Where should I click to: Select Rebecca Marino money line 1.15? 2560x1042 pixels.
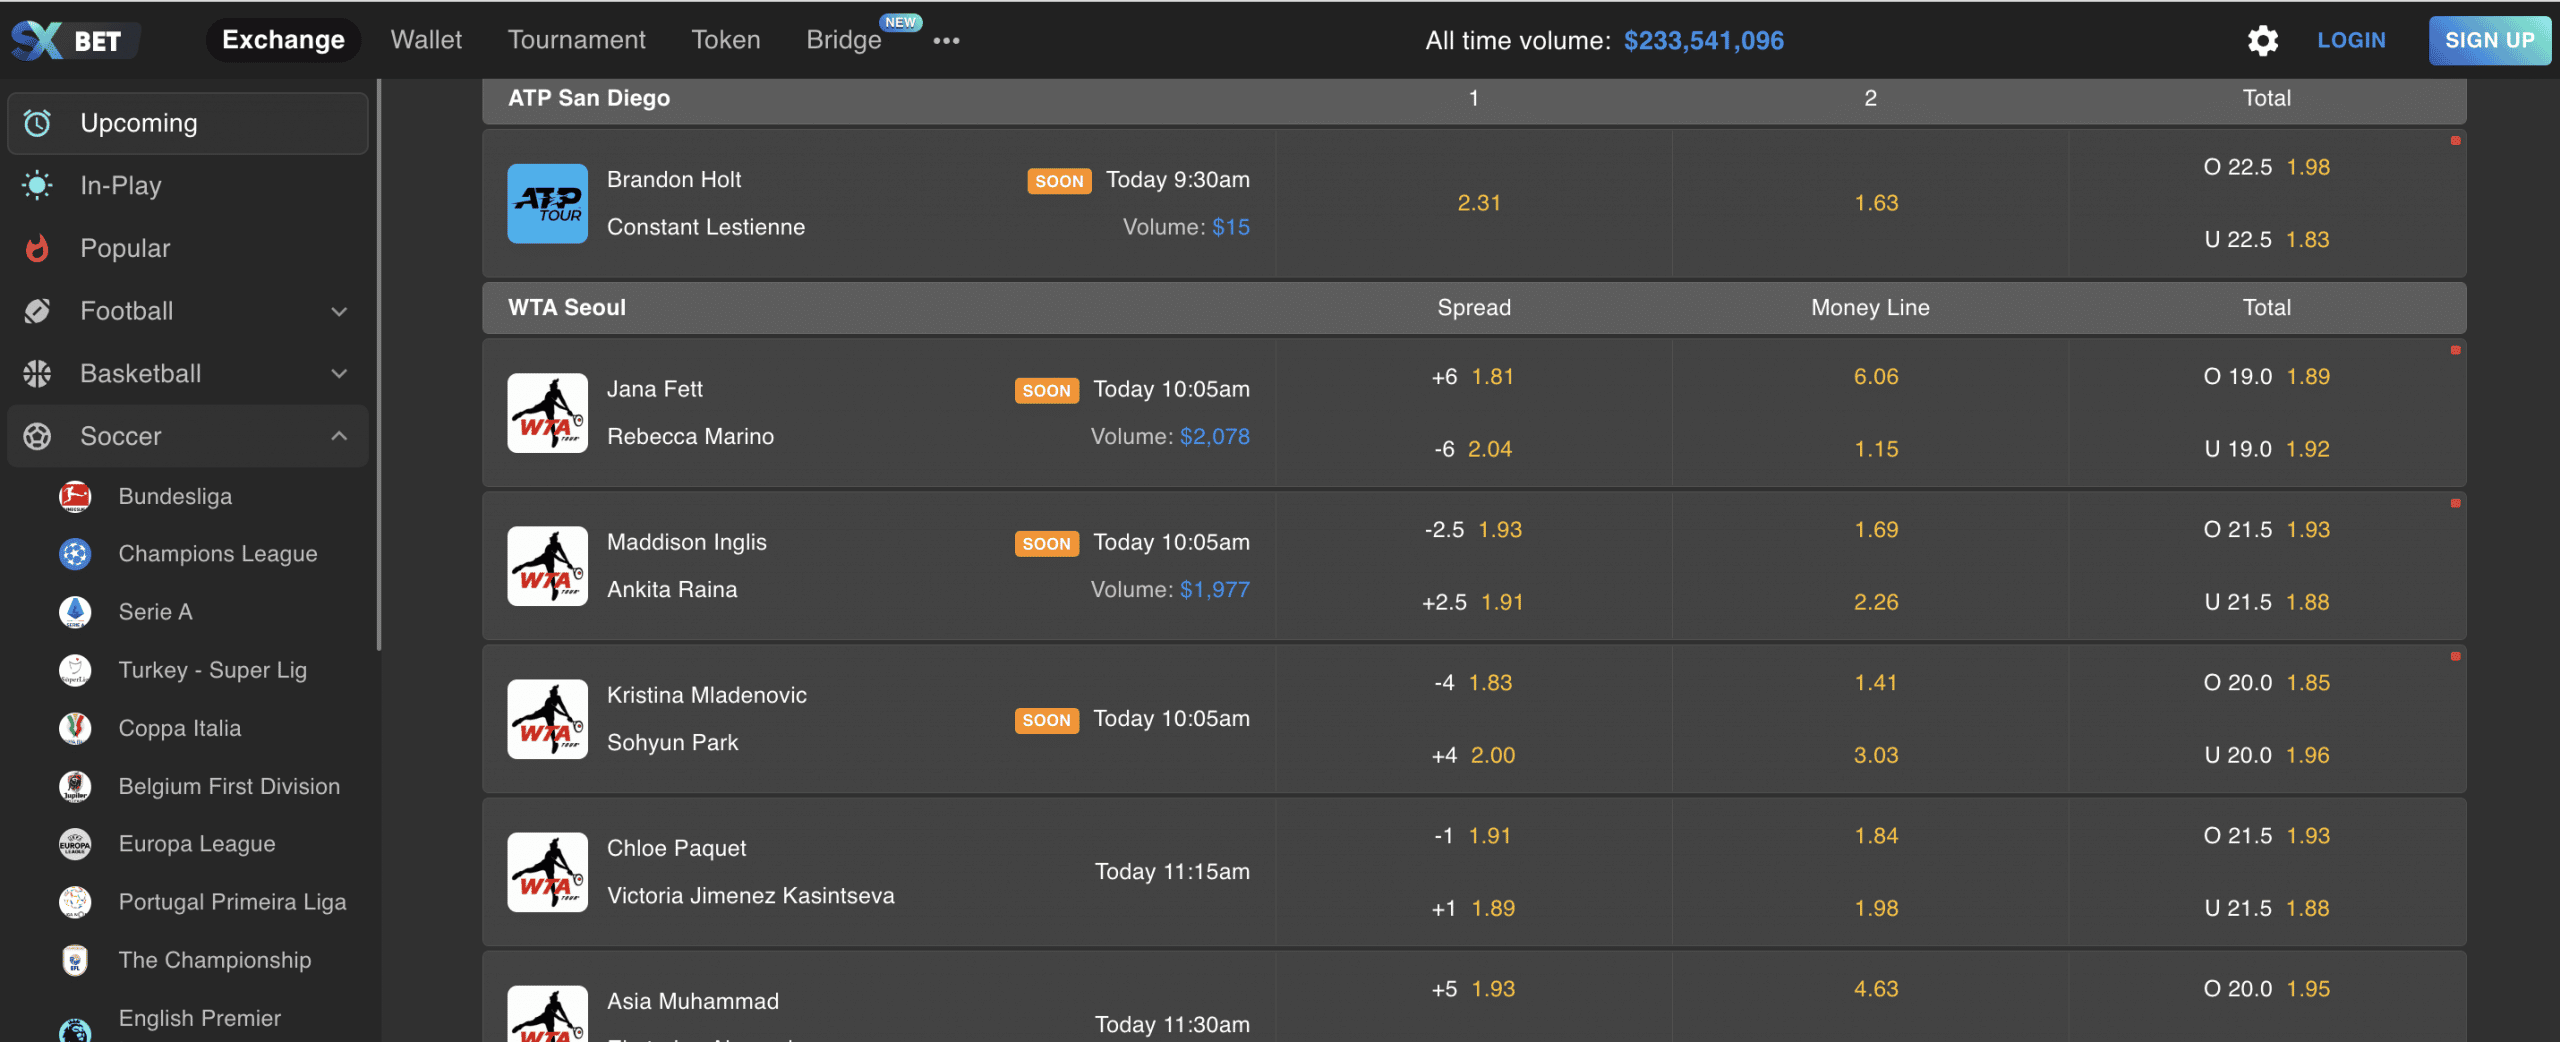1876,449
